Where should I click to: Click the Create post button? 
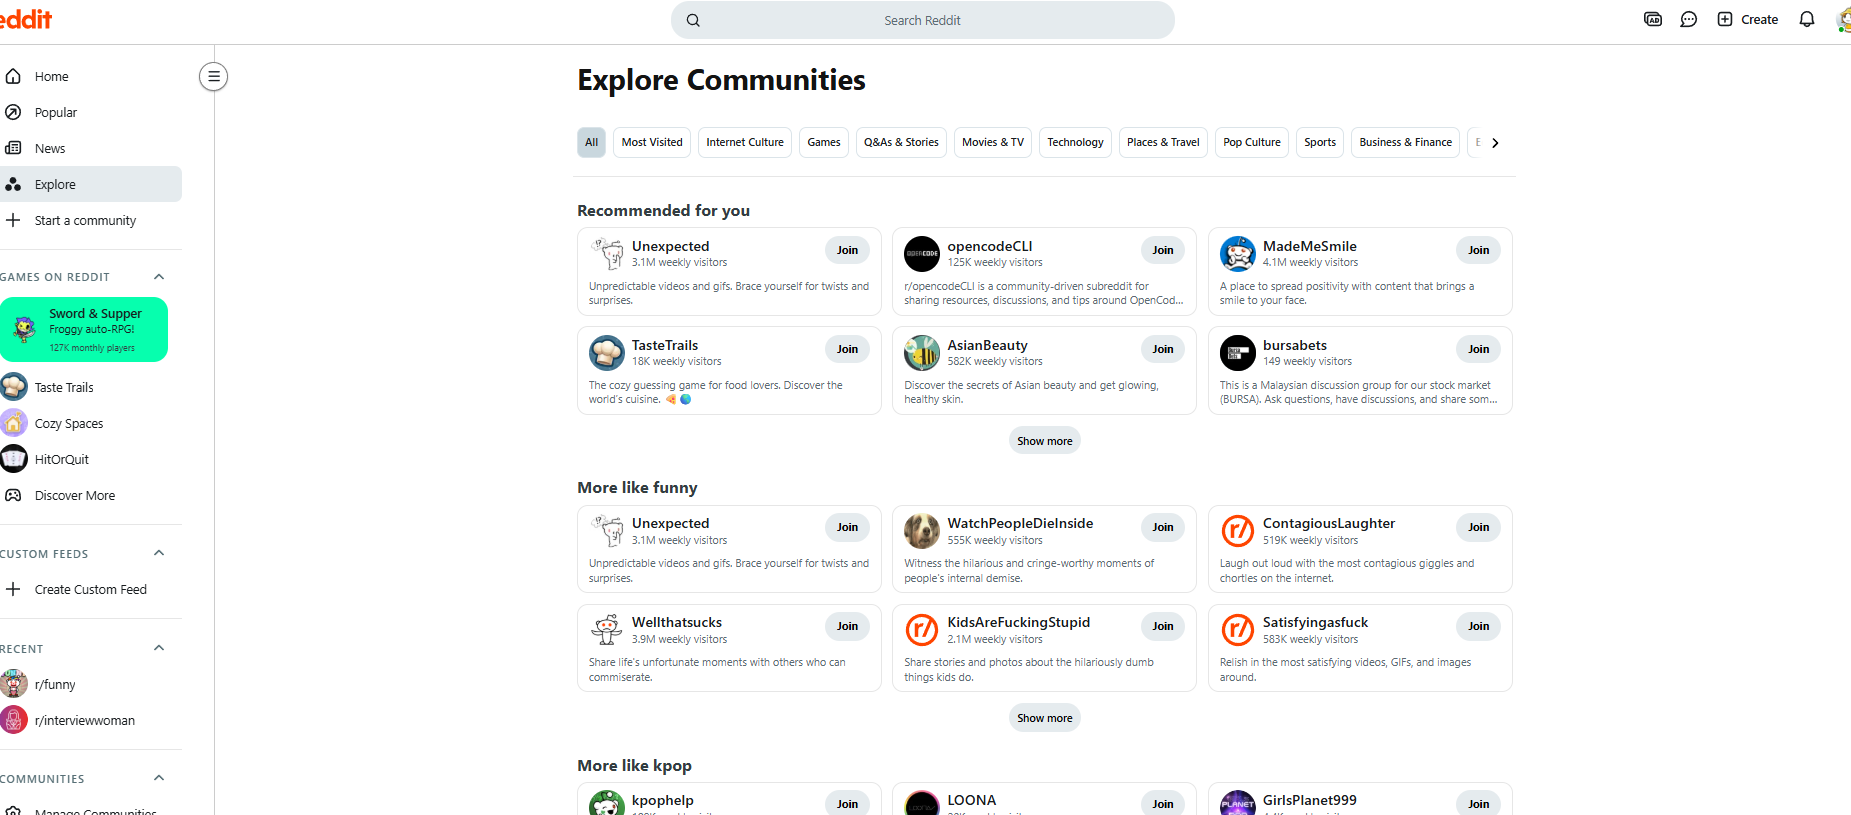[1748, 19]
